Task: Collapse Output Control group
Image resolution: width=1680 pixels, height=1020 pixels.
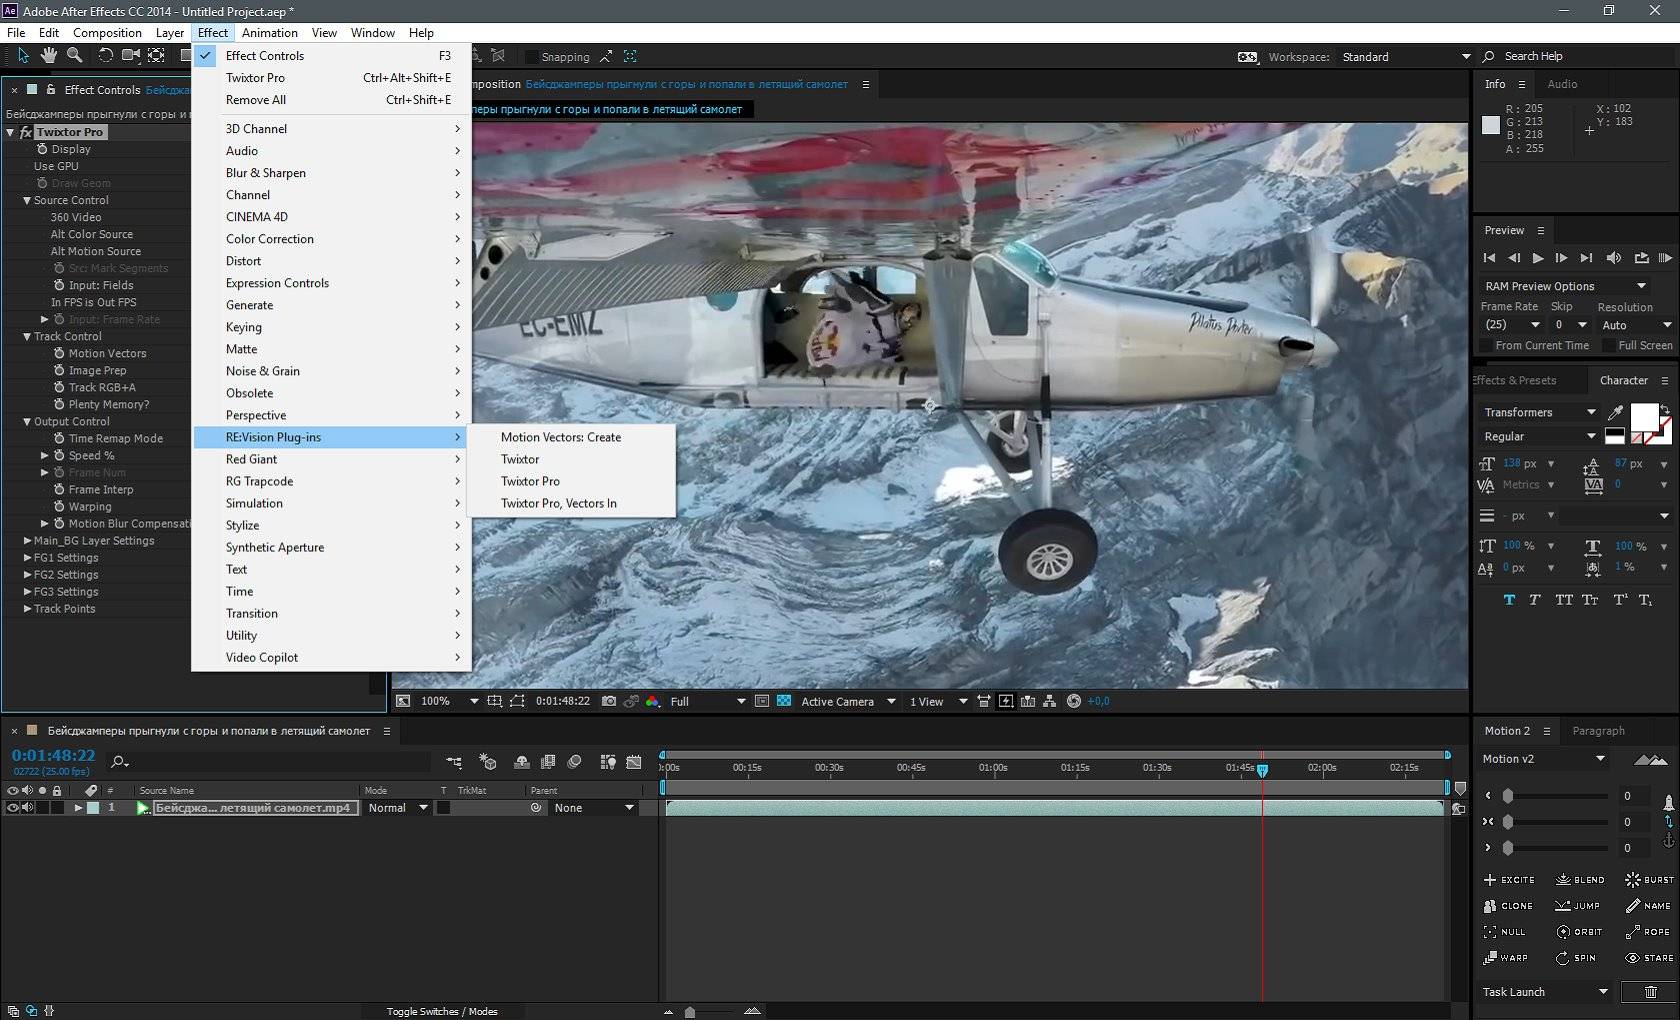Action: [27, 421]
